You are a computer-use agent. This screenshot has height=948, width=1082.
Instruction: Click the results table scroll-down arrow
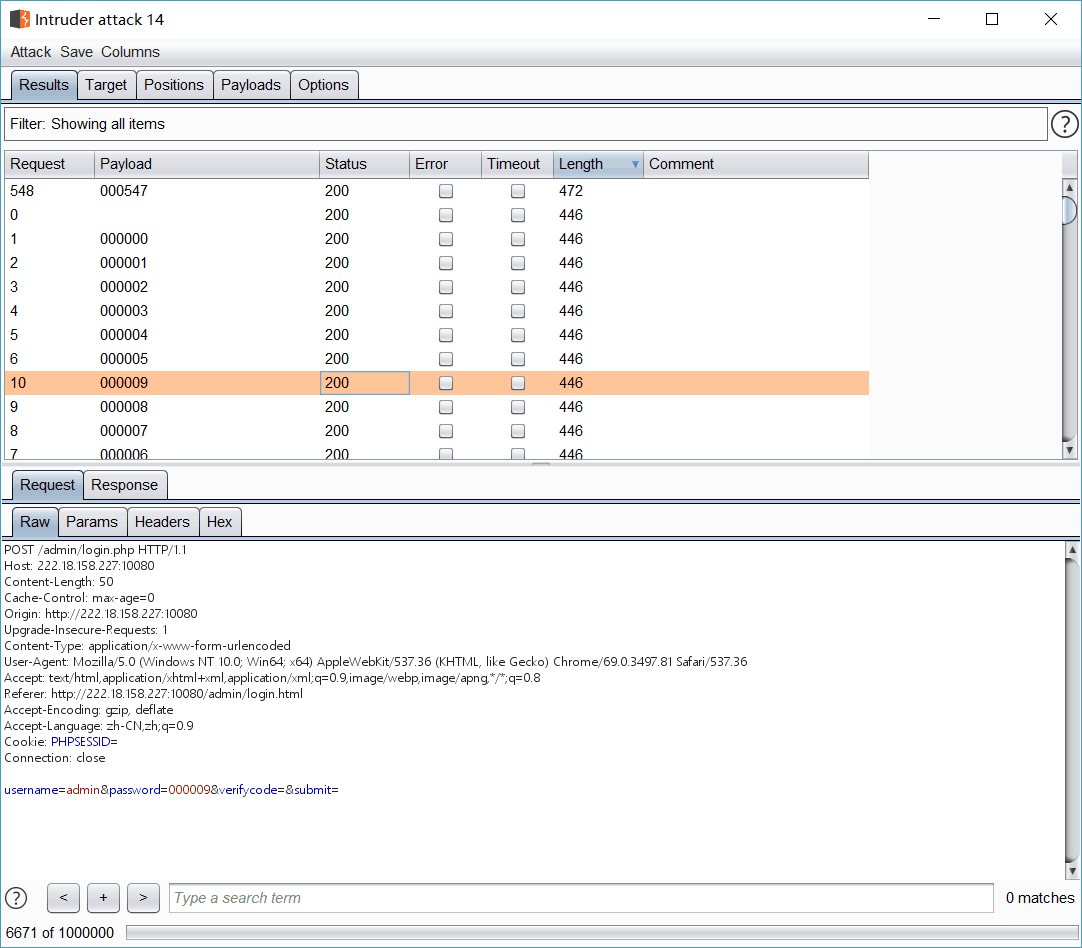point(1069,450)
